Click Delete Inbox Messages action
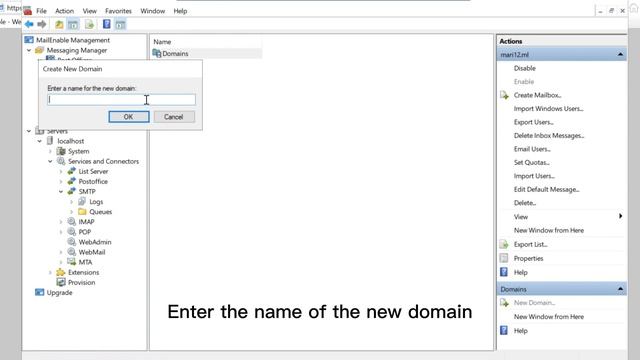The height and width of the screenshot is (360, 640). [549, 136]
